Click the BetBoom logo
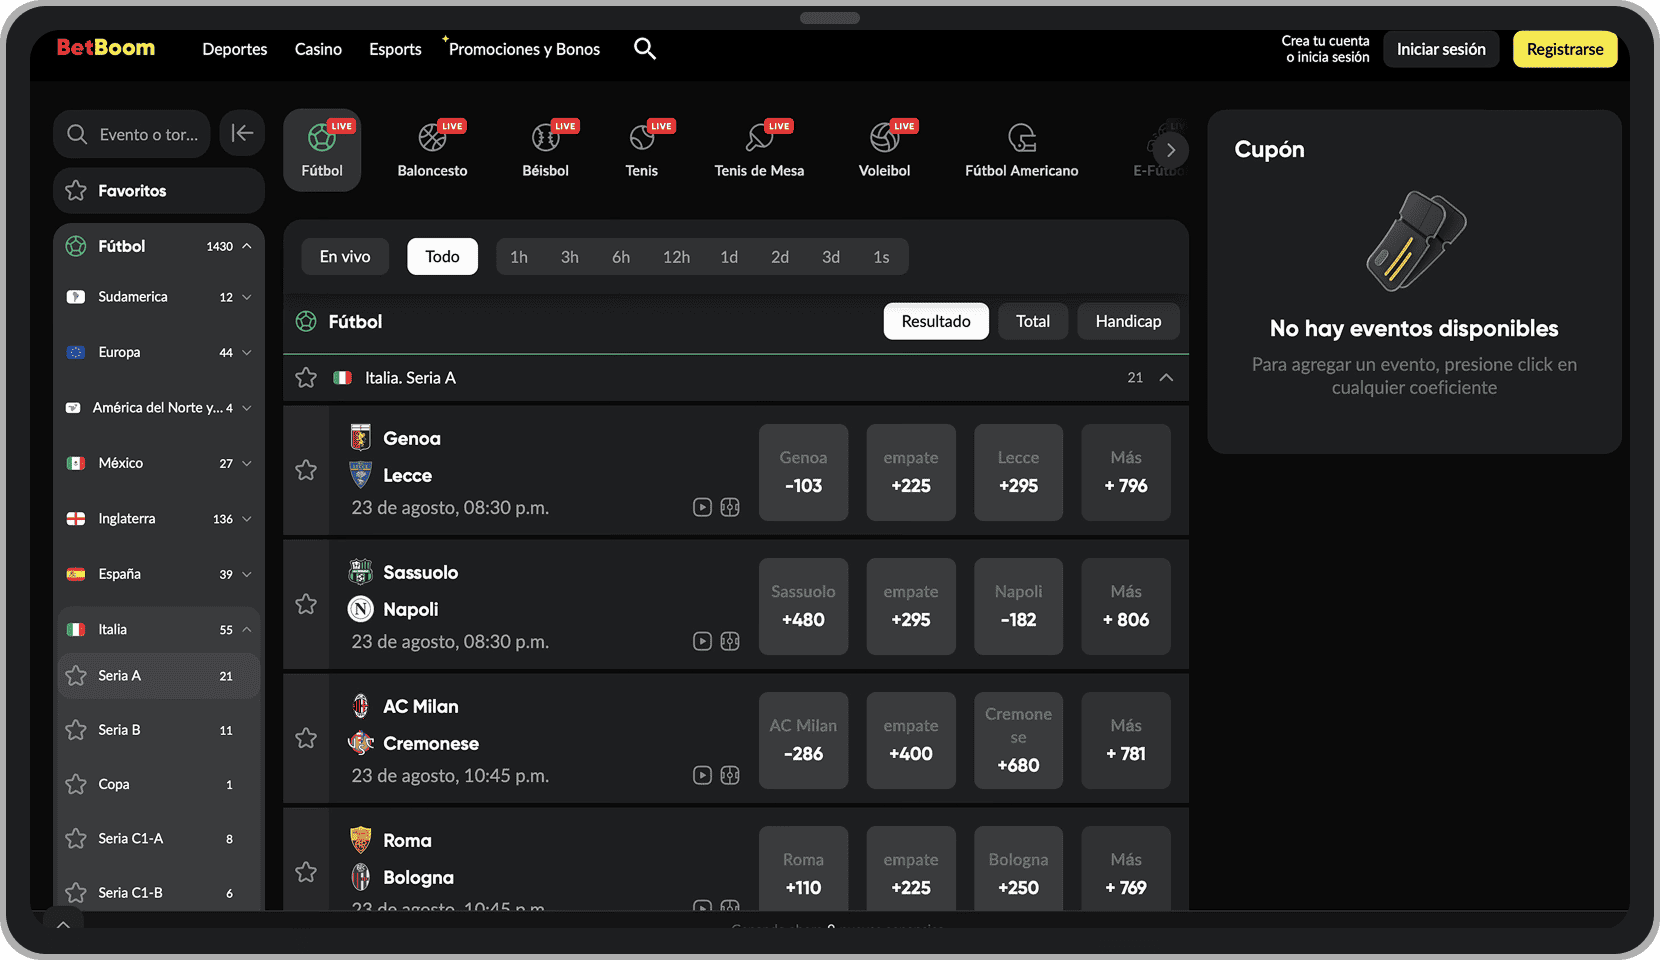 pyautogui.click(x=106, y=48)
